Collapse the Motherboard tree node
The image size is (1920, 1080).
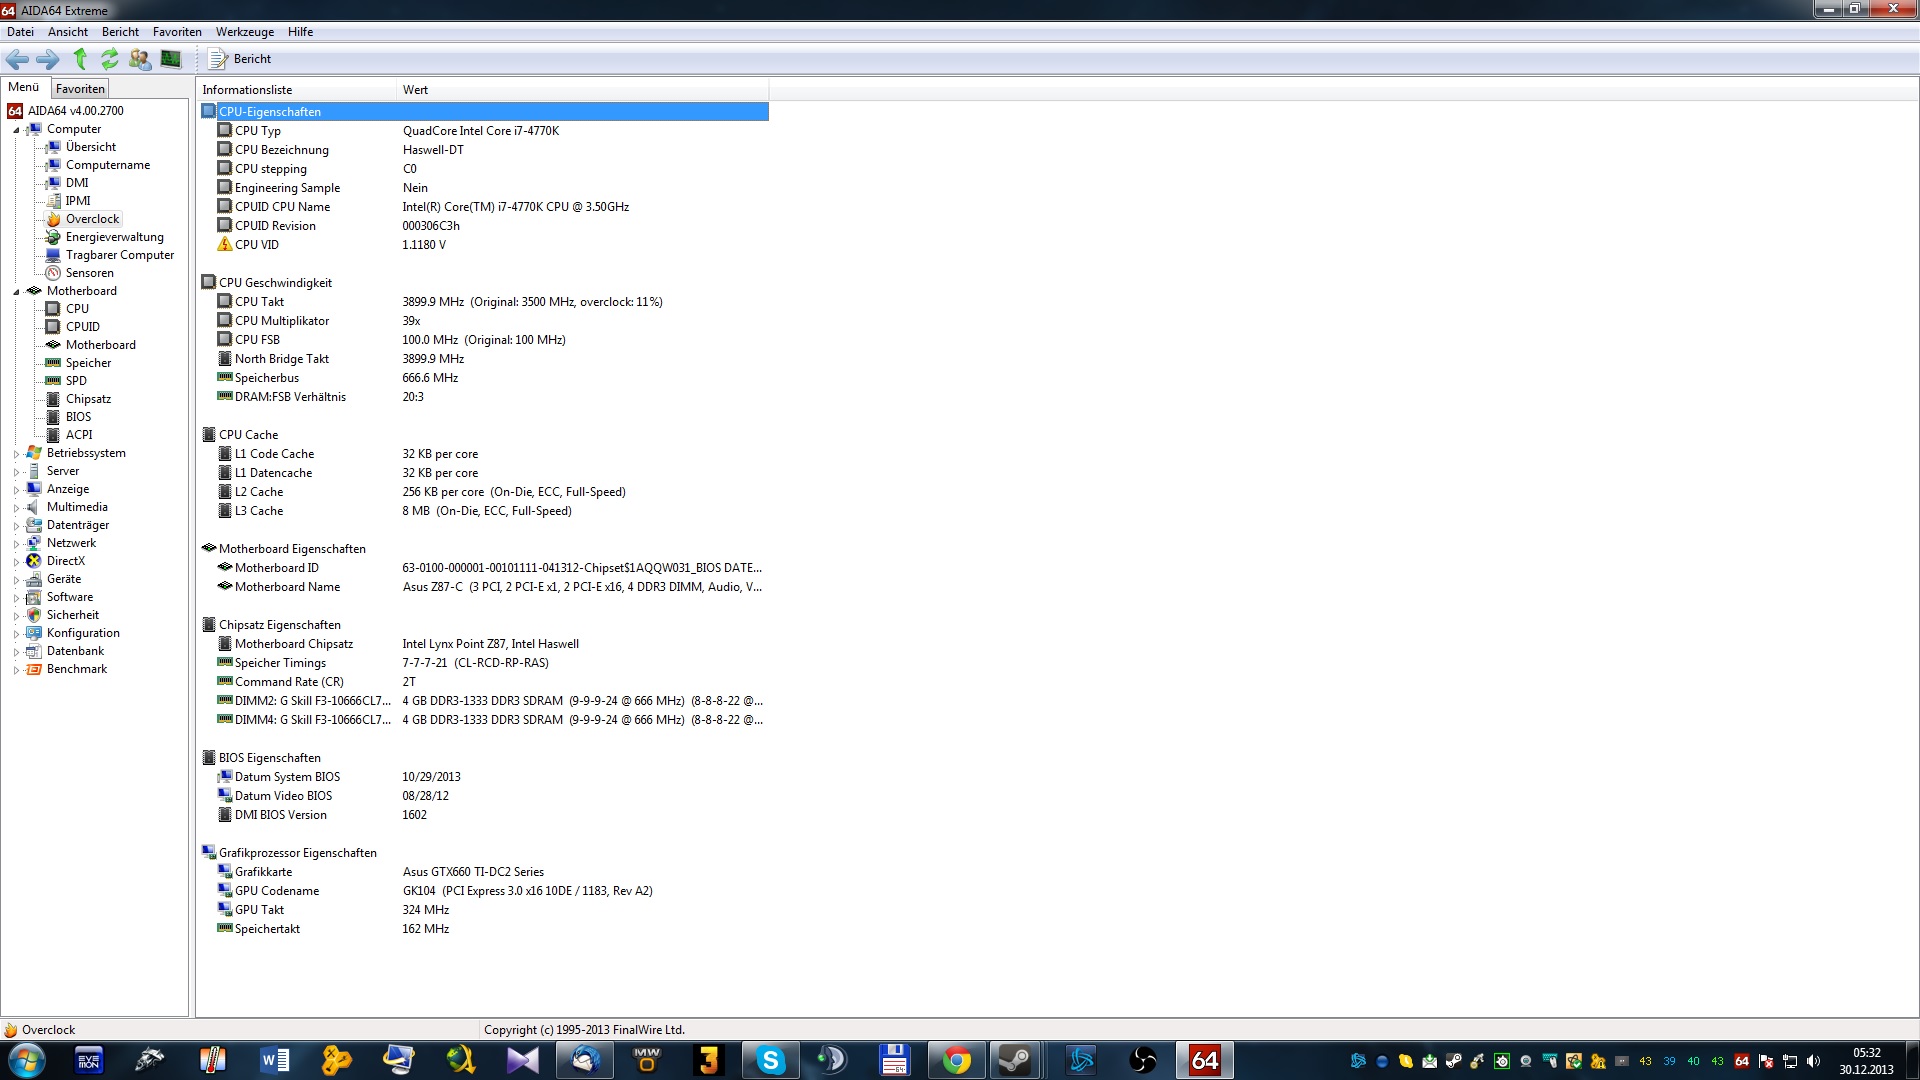(x=16, y=292)
